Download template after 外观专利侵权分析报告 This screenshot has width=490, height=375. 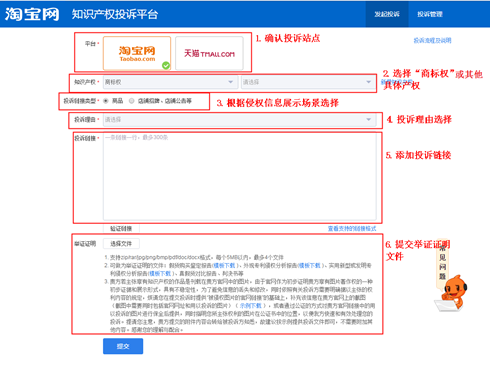tap(309, 266)
